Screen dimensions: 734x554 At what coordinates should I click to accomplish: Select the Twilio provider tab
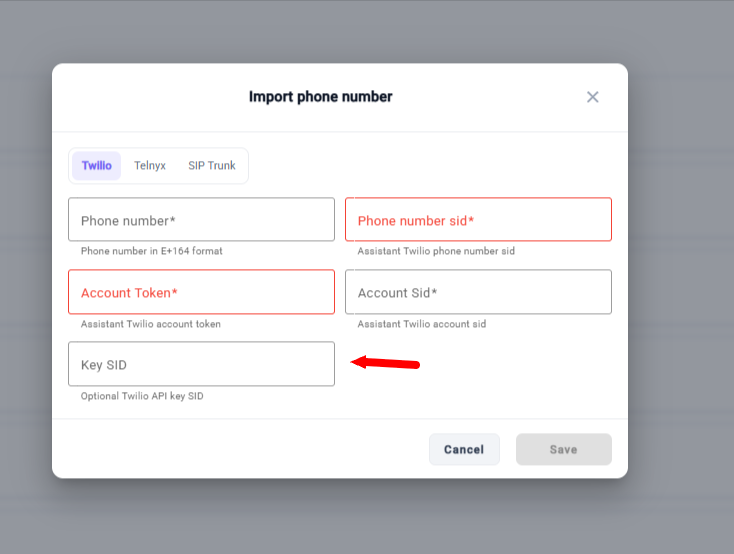pos(96,166)
